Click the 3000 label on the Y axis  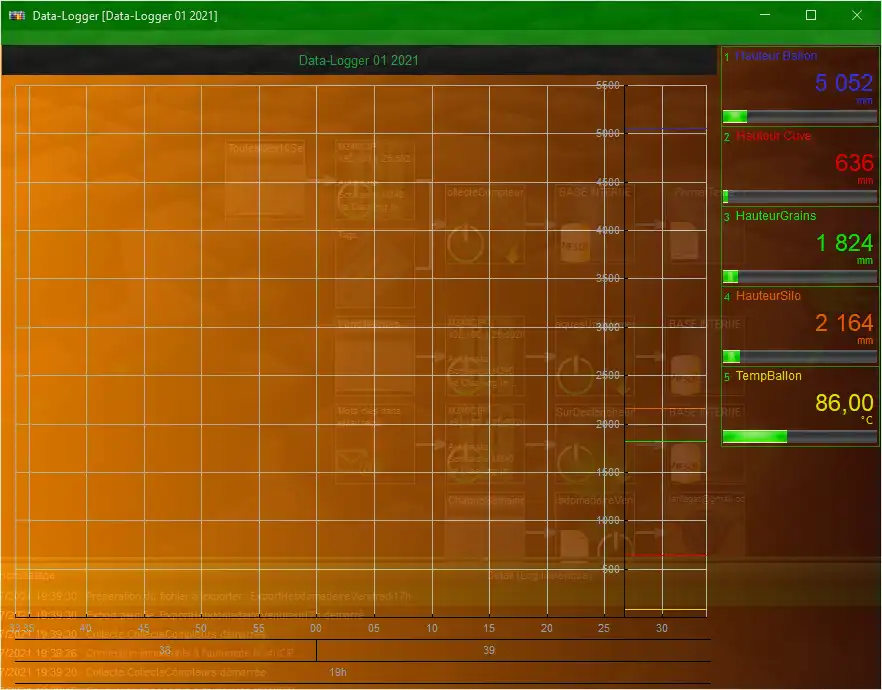click(x=608, y=327)
